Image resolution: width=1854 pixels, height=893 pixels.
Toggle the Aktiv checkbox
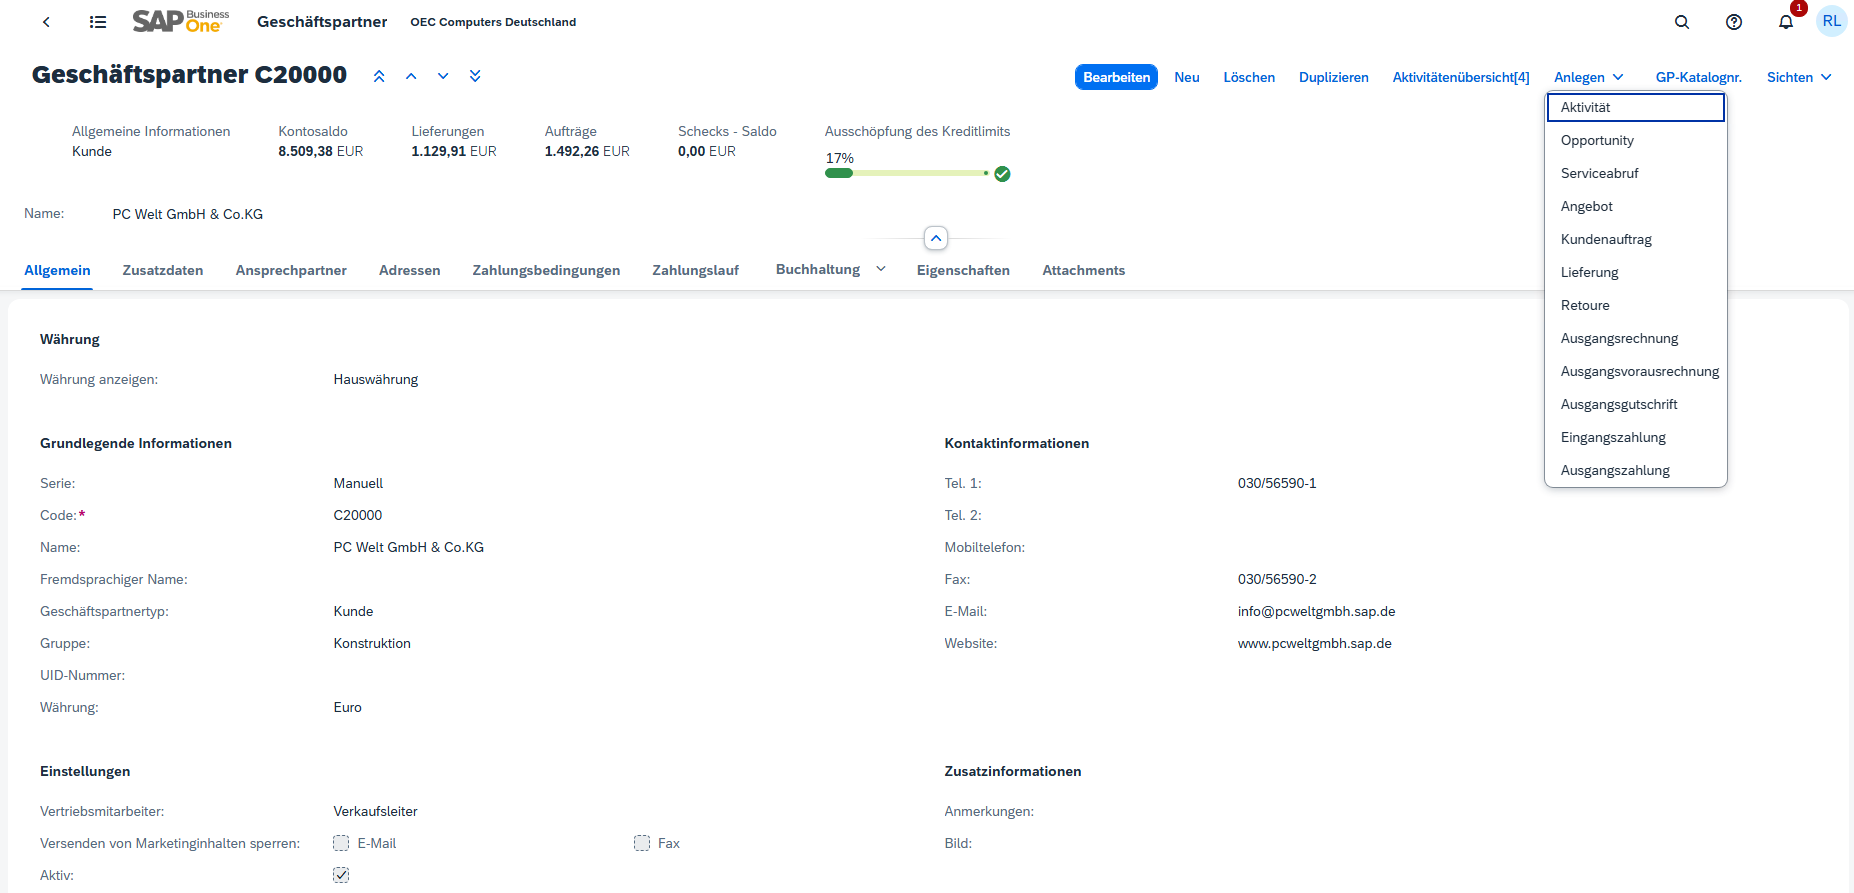[341, 875]
